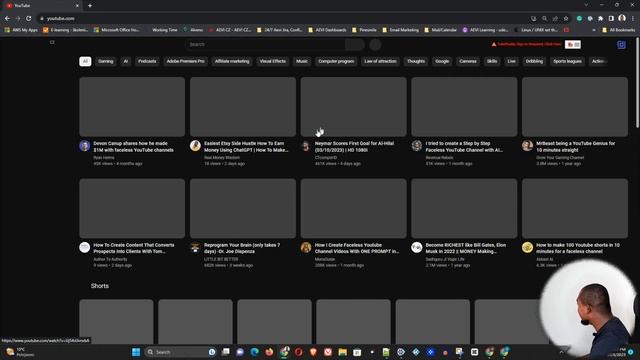Click channel avatar beside Easiest Etsy video
640x360 pixels.
pyautogui.click(x=195, y=146)
